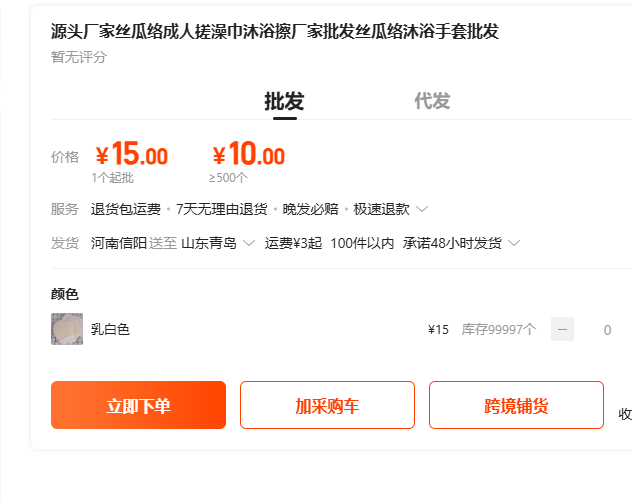Click the 立即下单 button
The height and width of the screenshot is (502, 632).
pyautogui.click(x=138, y=405)
